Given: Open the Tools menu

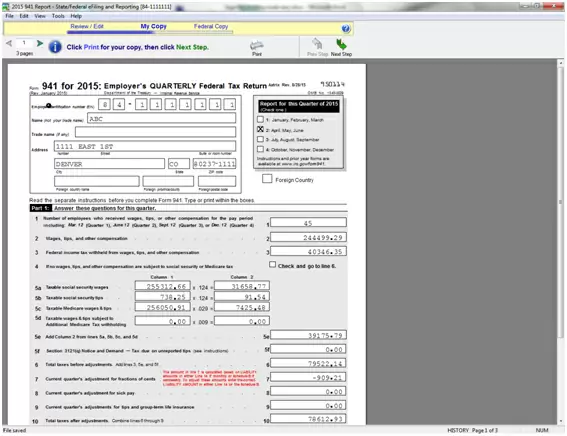Looking at the screenshot, I should pyautogui.click(x=58, y=16).
